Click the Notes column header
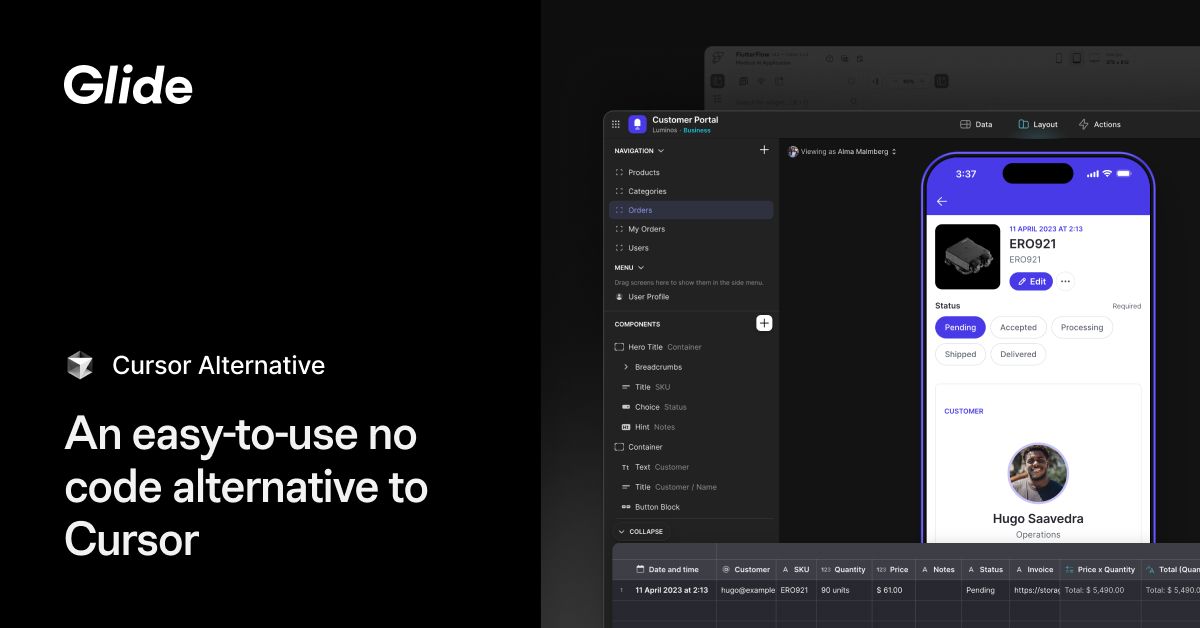This screenshot has width=1200, height=628. 938,569
